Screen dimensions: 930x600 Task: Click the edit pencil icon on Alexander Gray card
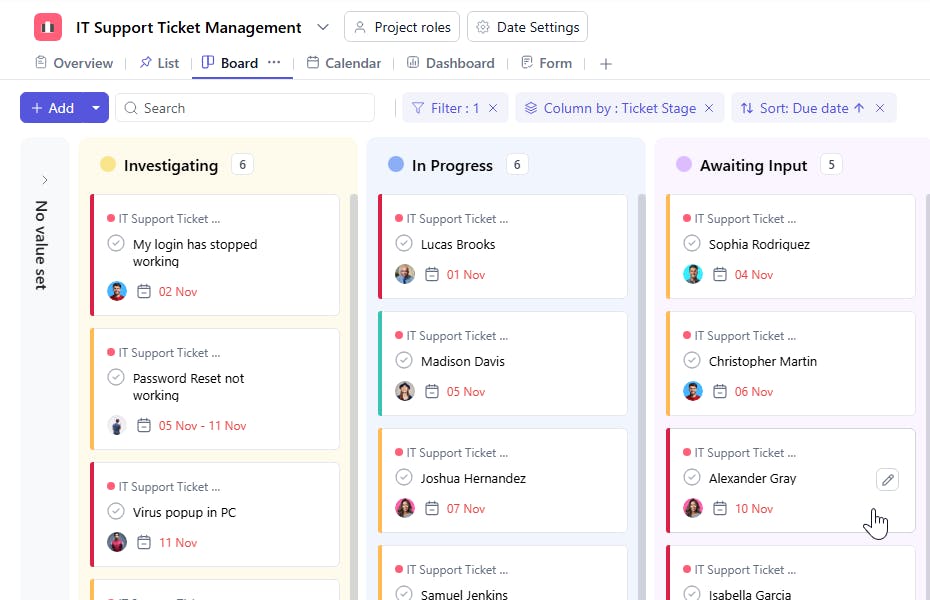[x=887, y=480]
